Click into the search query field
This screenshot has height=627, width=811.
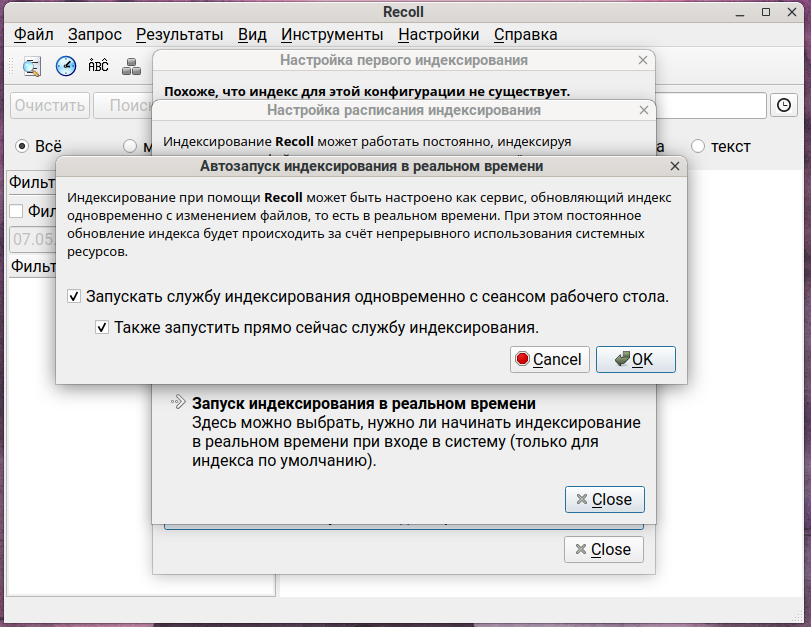coord(711,106)
